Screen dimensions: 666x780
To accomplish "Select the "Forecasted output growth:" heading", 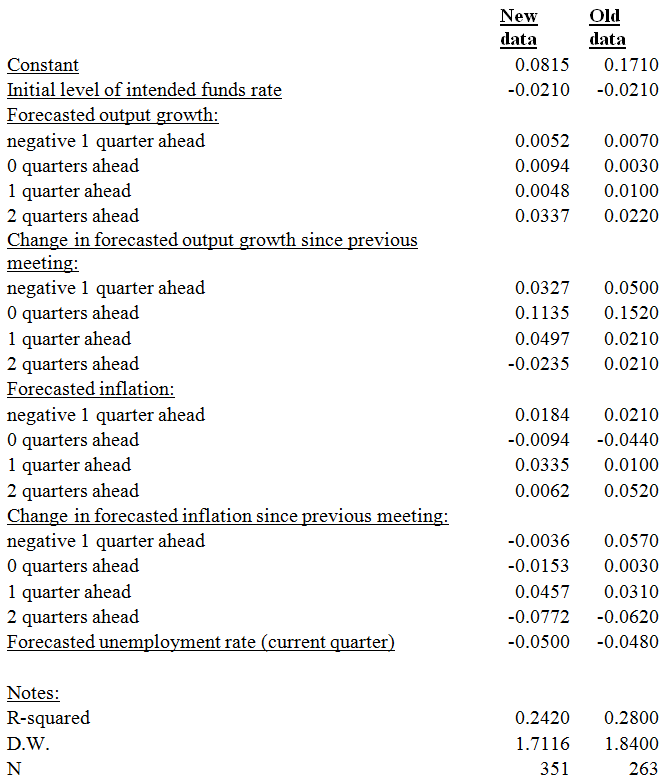I will (x=112, y=115).
